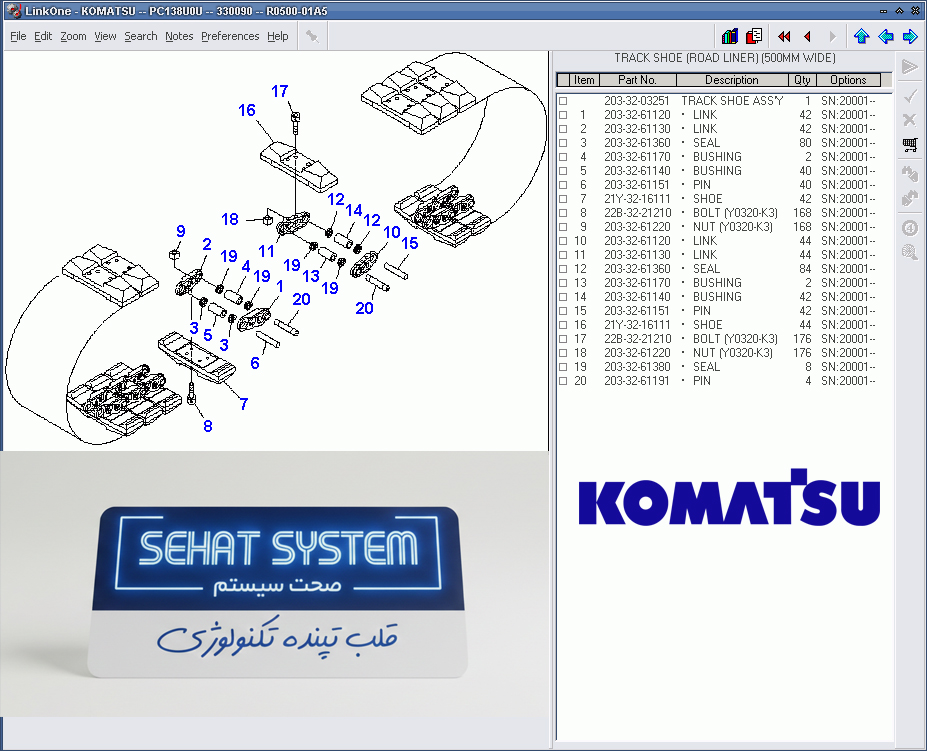Viewport: 927px width, 751px height.
Task: Click the LinkOne app icon in the title bar
Action: tap(13, 11)
